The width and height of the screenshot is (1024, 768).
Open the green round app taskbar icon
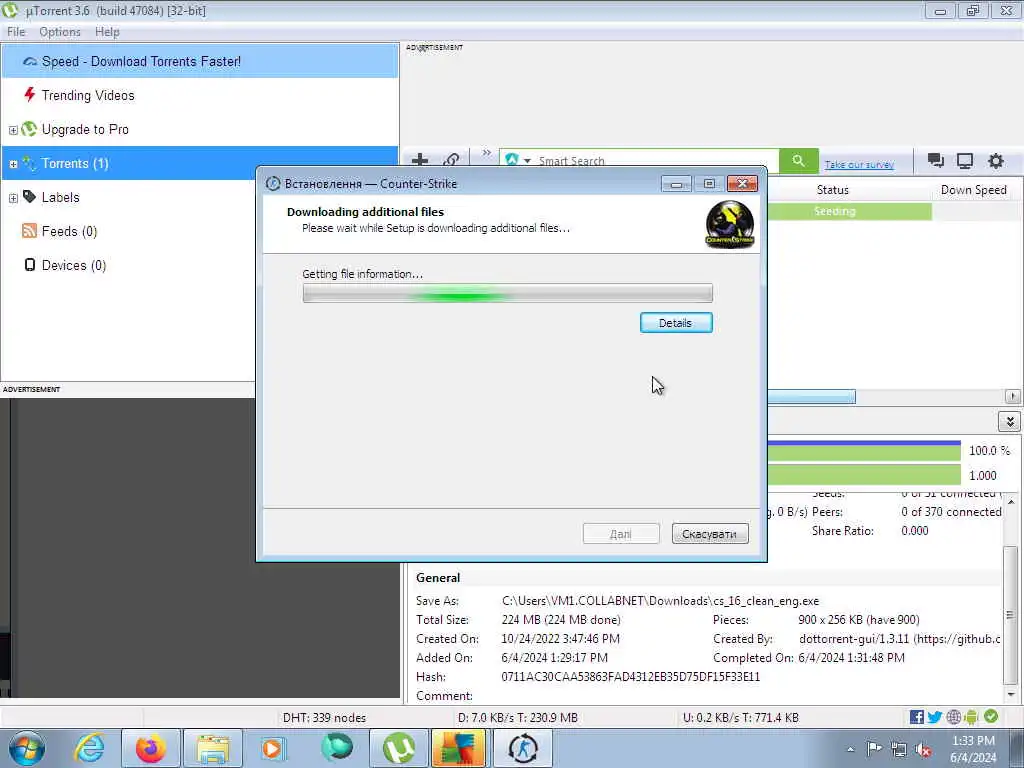[x=336, y=748]
